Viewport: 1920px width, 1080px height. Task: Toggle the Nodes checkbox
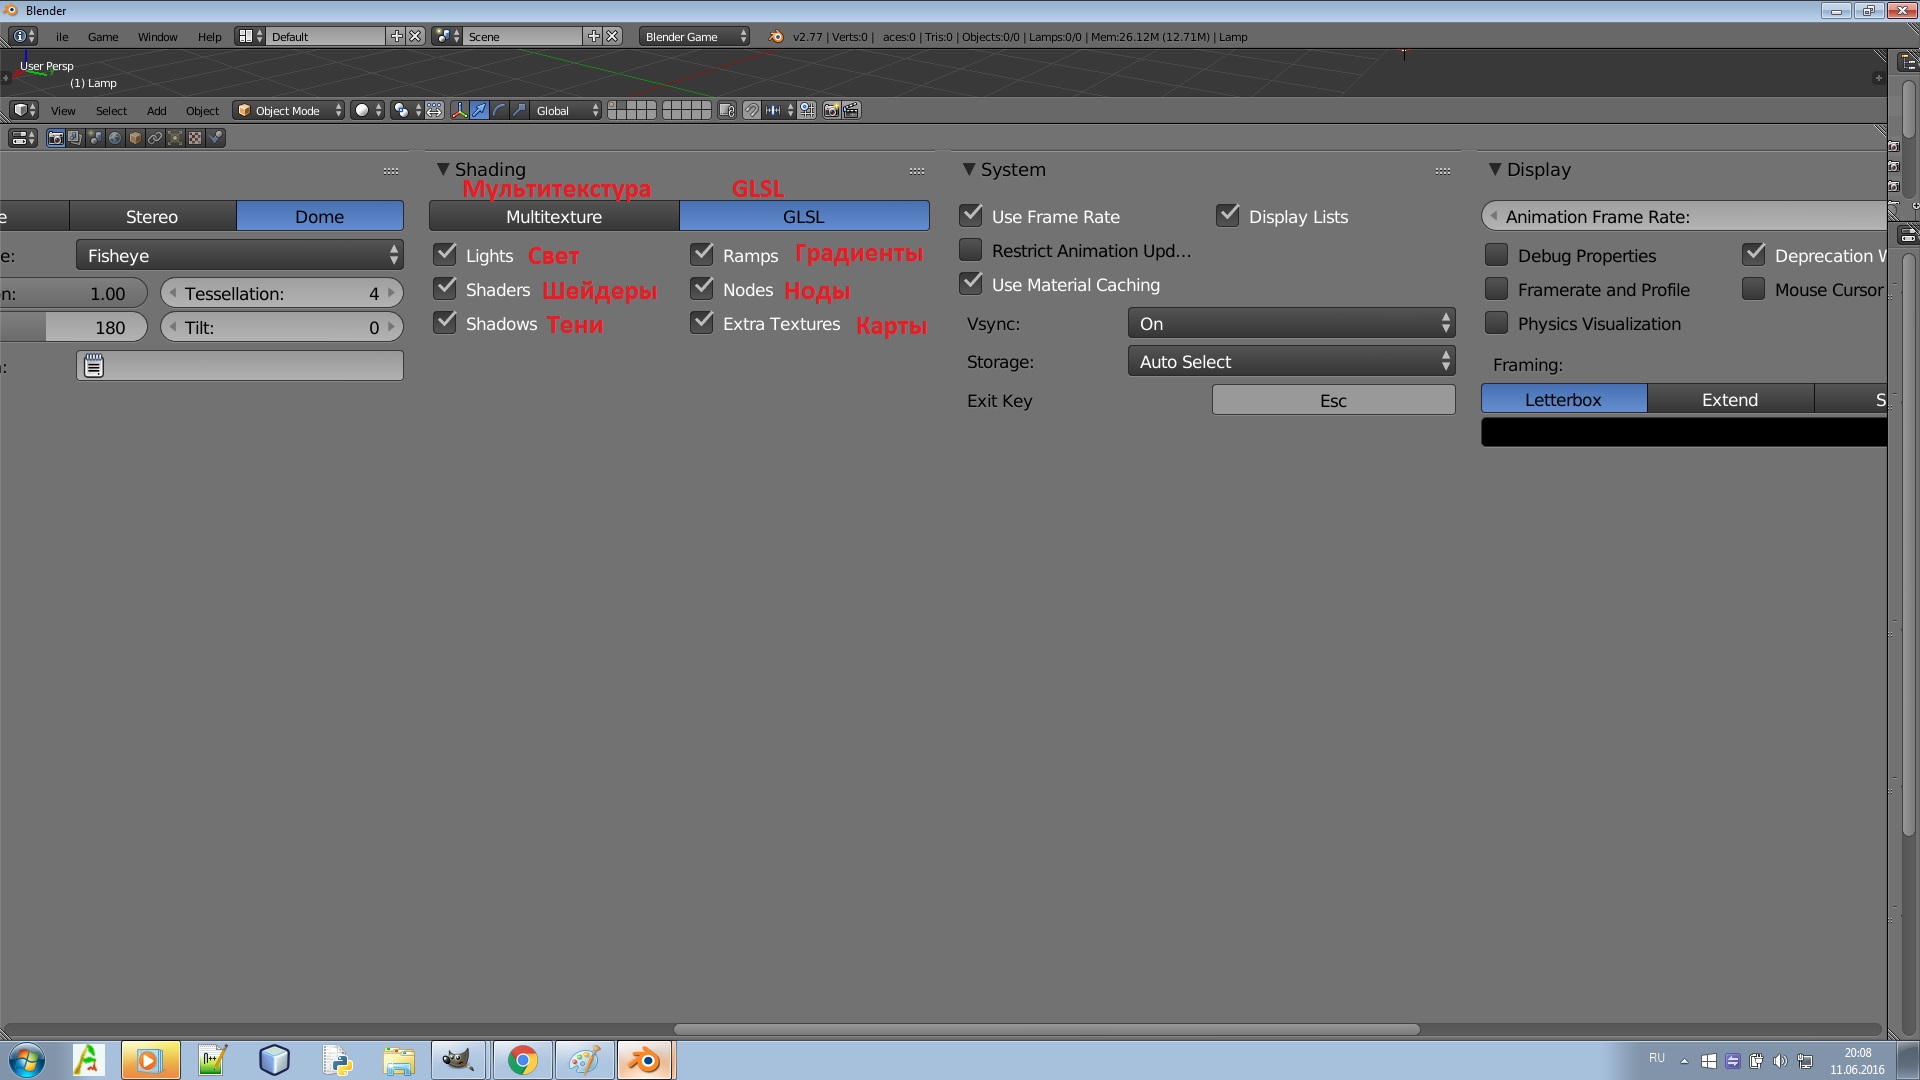(702, 288)
